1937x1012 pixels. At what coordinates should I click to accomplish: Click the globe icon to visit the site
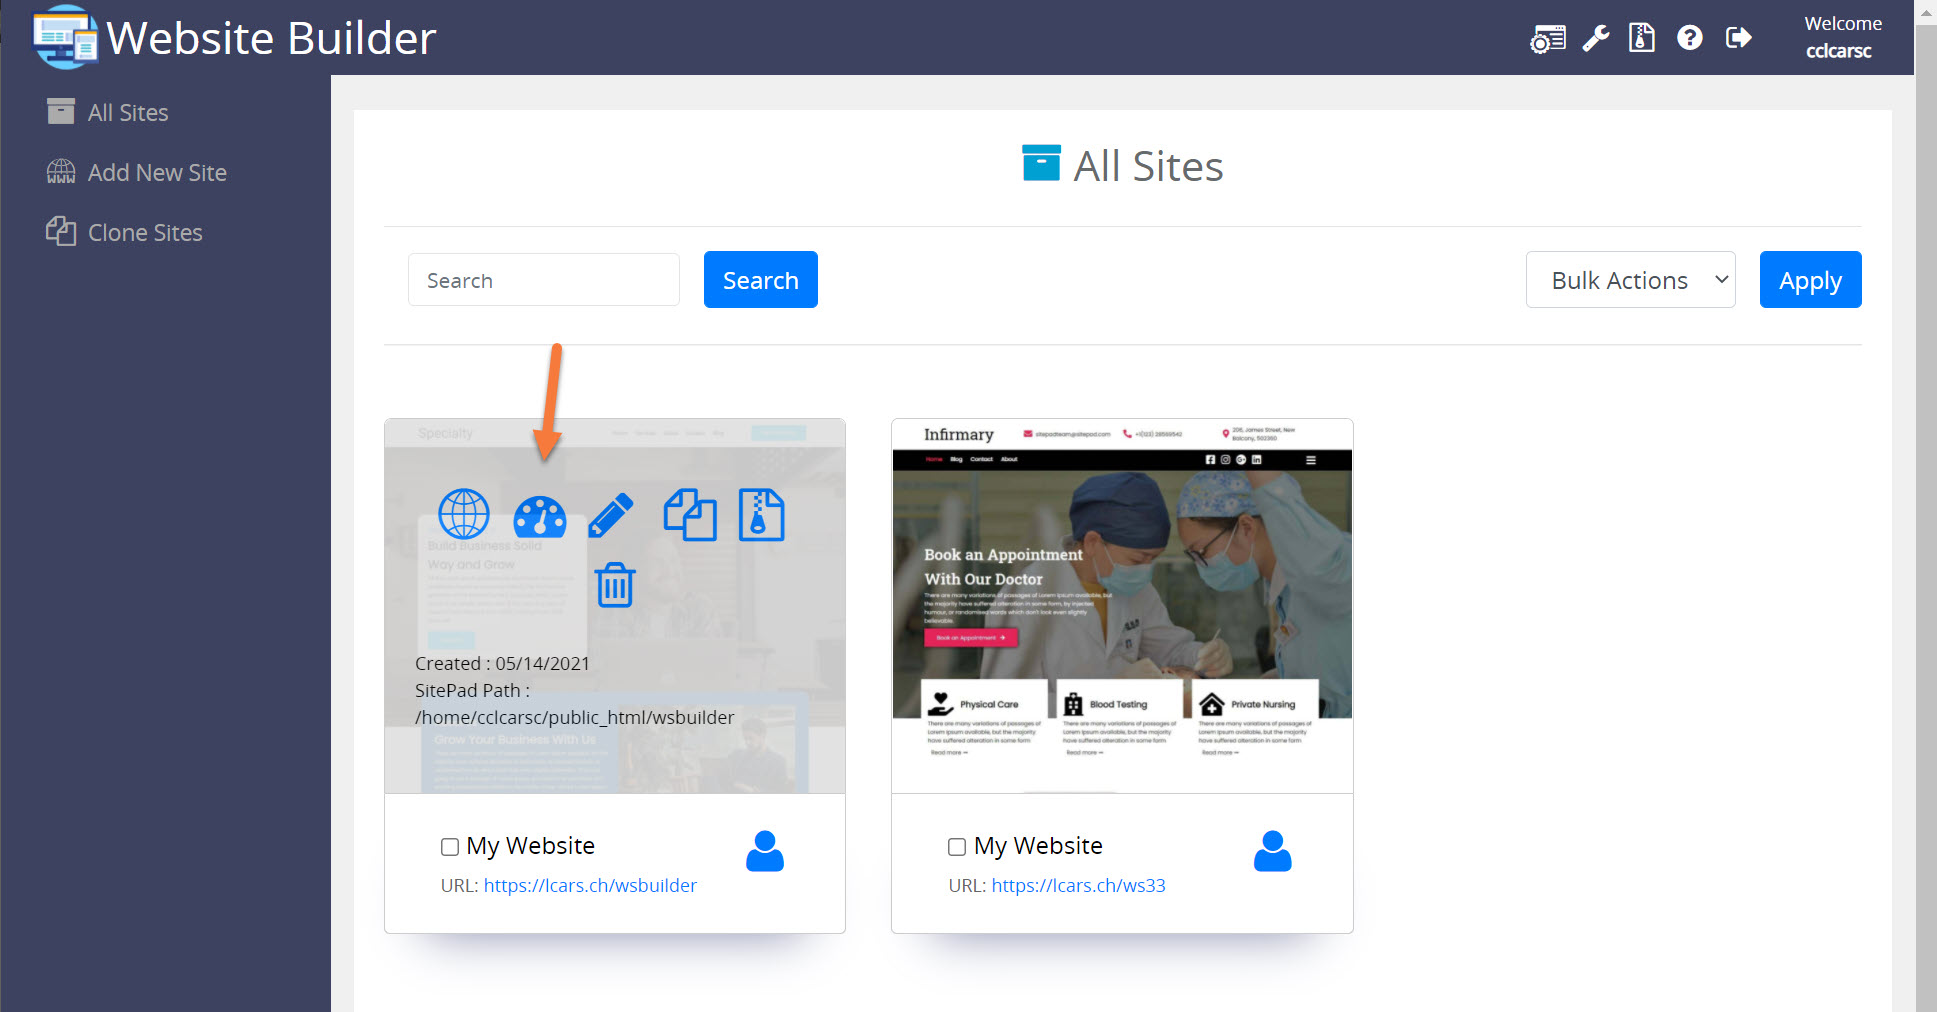(x=464, y=515)
